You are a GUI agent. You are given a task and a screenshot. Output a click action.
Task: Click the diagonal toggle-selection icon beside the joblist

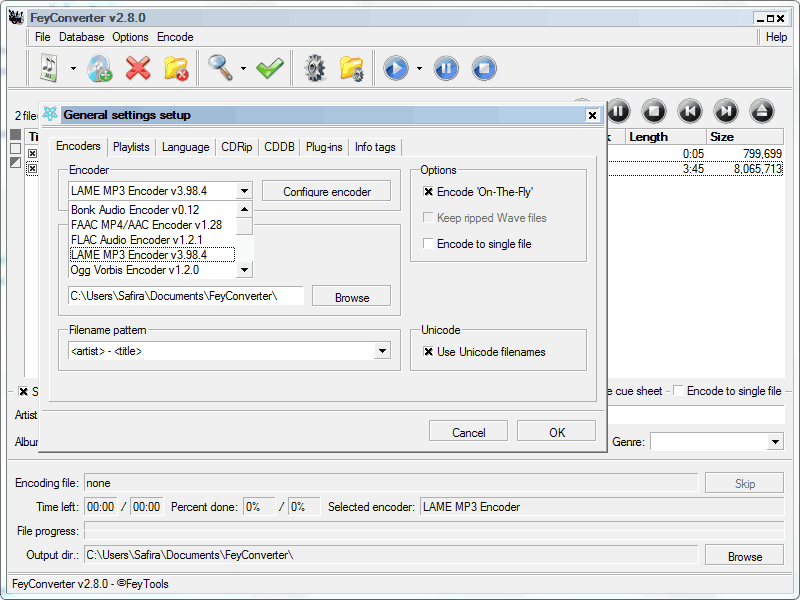(x=16, y=162)
